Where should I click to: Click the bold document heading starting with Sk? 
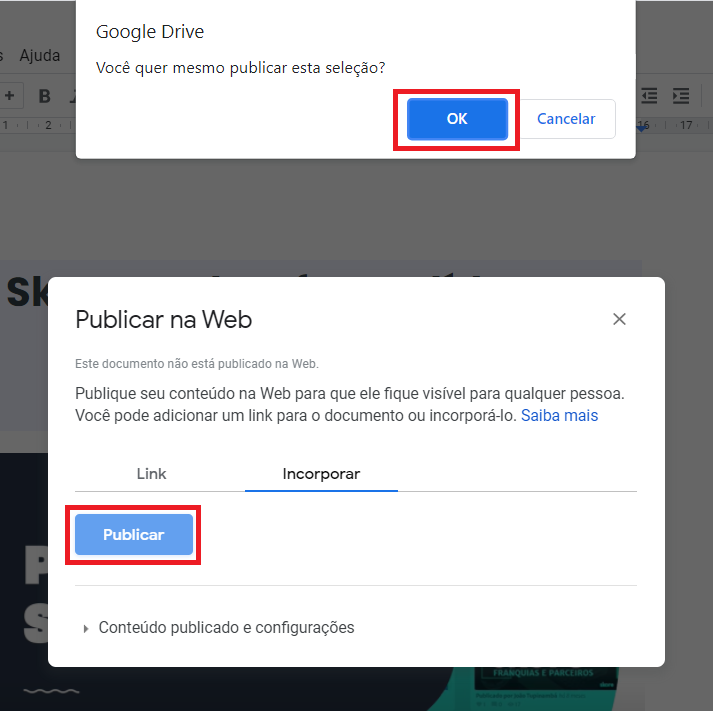click(x=27, y=292)
